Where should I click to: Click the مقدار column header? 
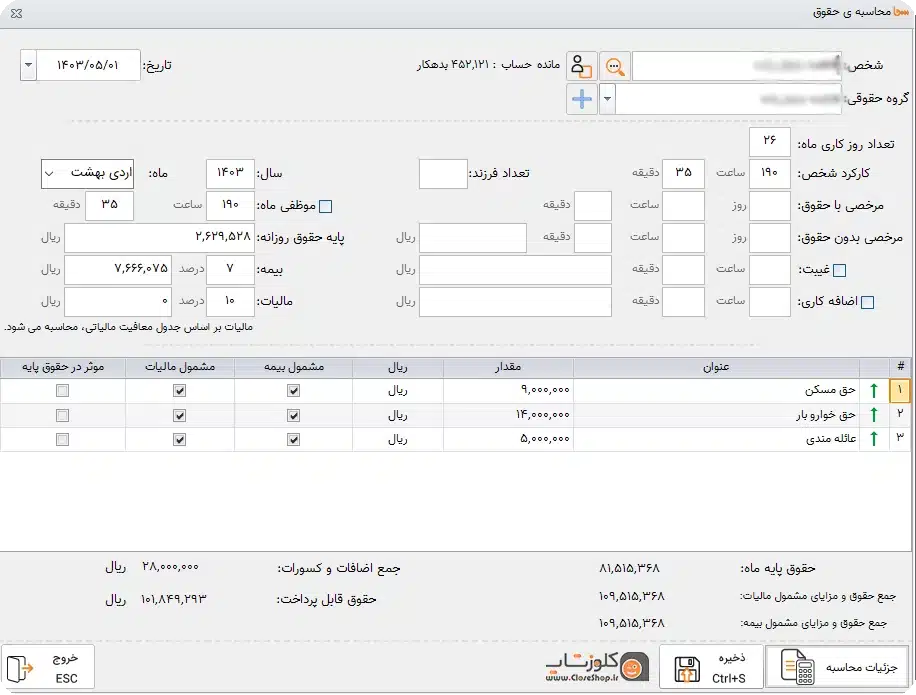coord(508,367)
